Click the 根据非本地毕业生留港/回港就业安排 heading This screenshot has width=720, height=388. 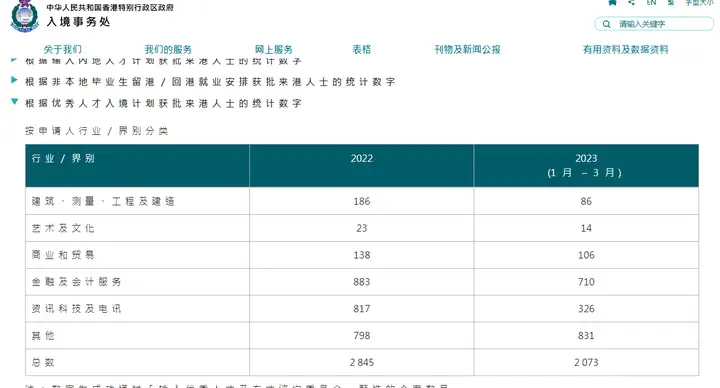[210, 82]
